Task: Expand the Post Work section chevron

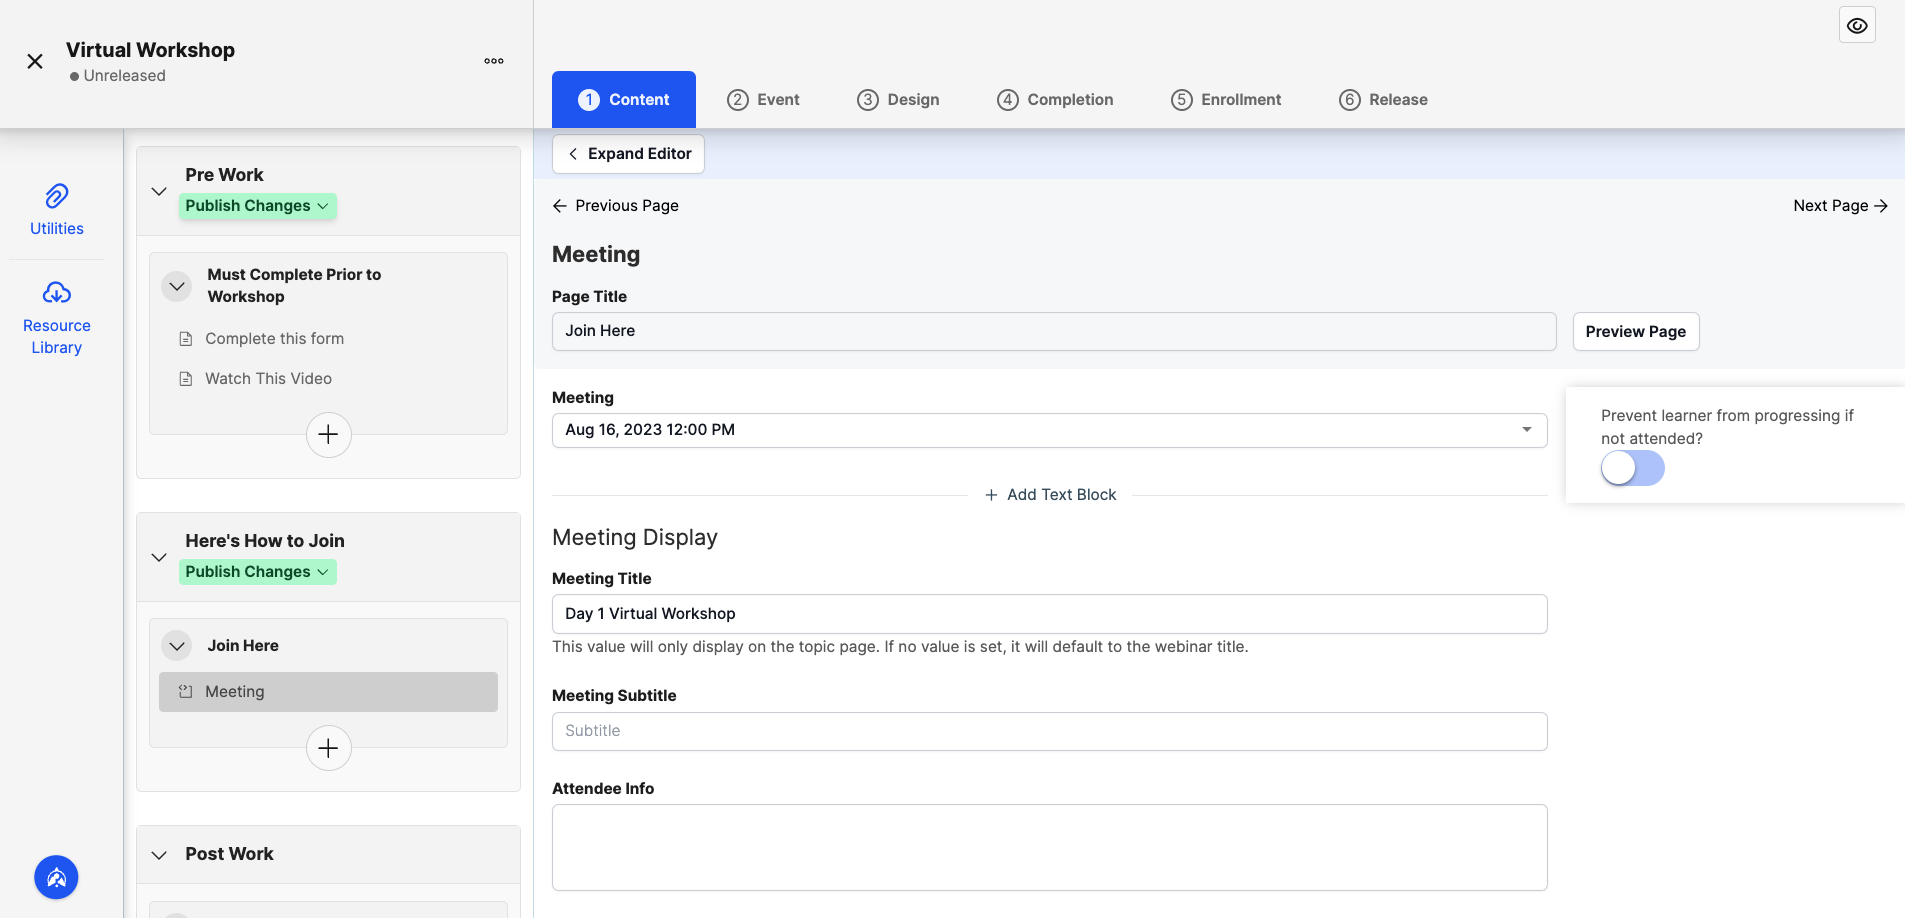Action: click(159, 855)
